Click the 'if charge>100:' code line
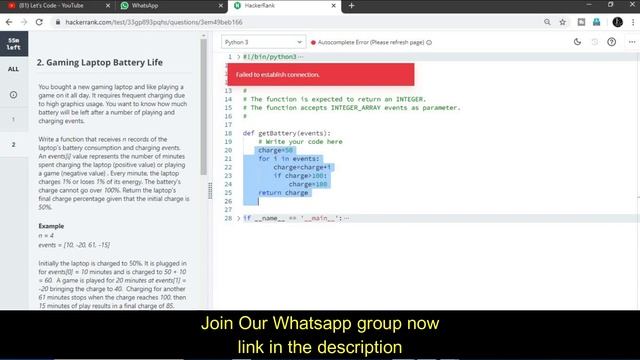Viewport: 640px width, 360px height. click(x=300, y=176)
